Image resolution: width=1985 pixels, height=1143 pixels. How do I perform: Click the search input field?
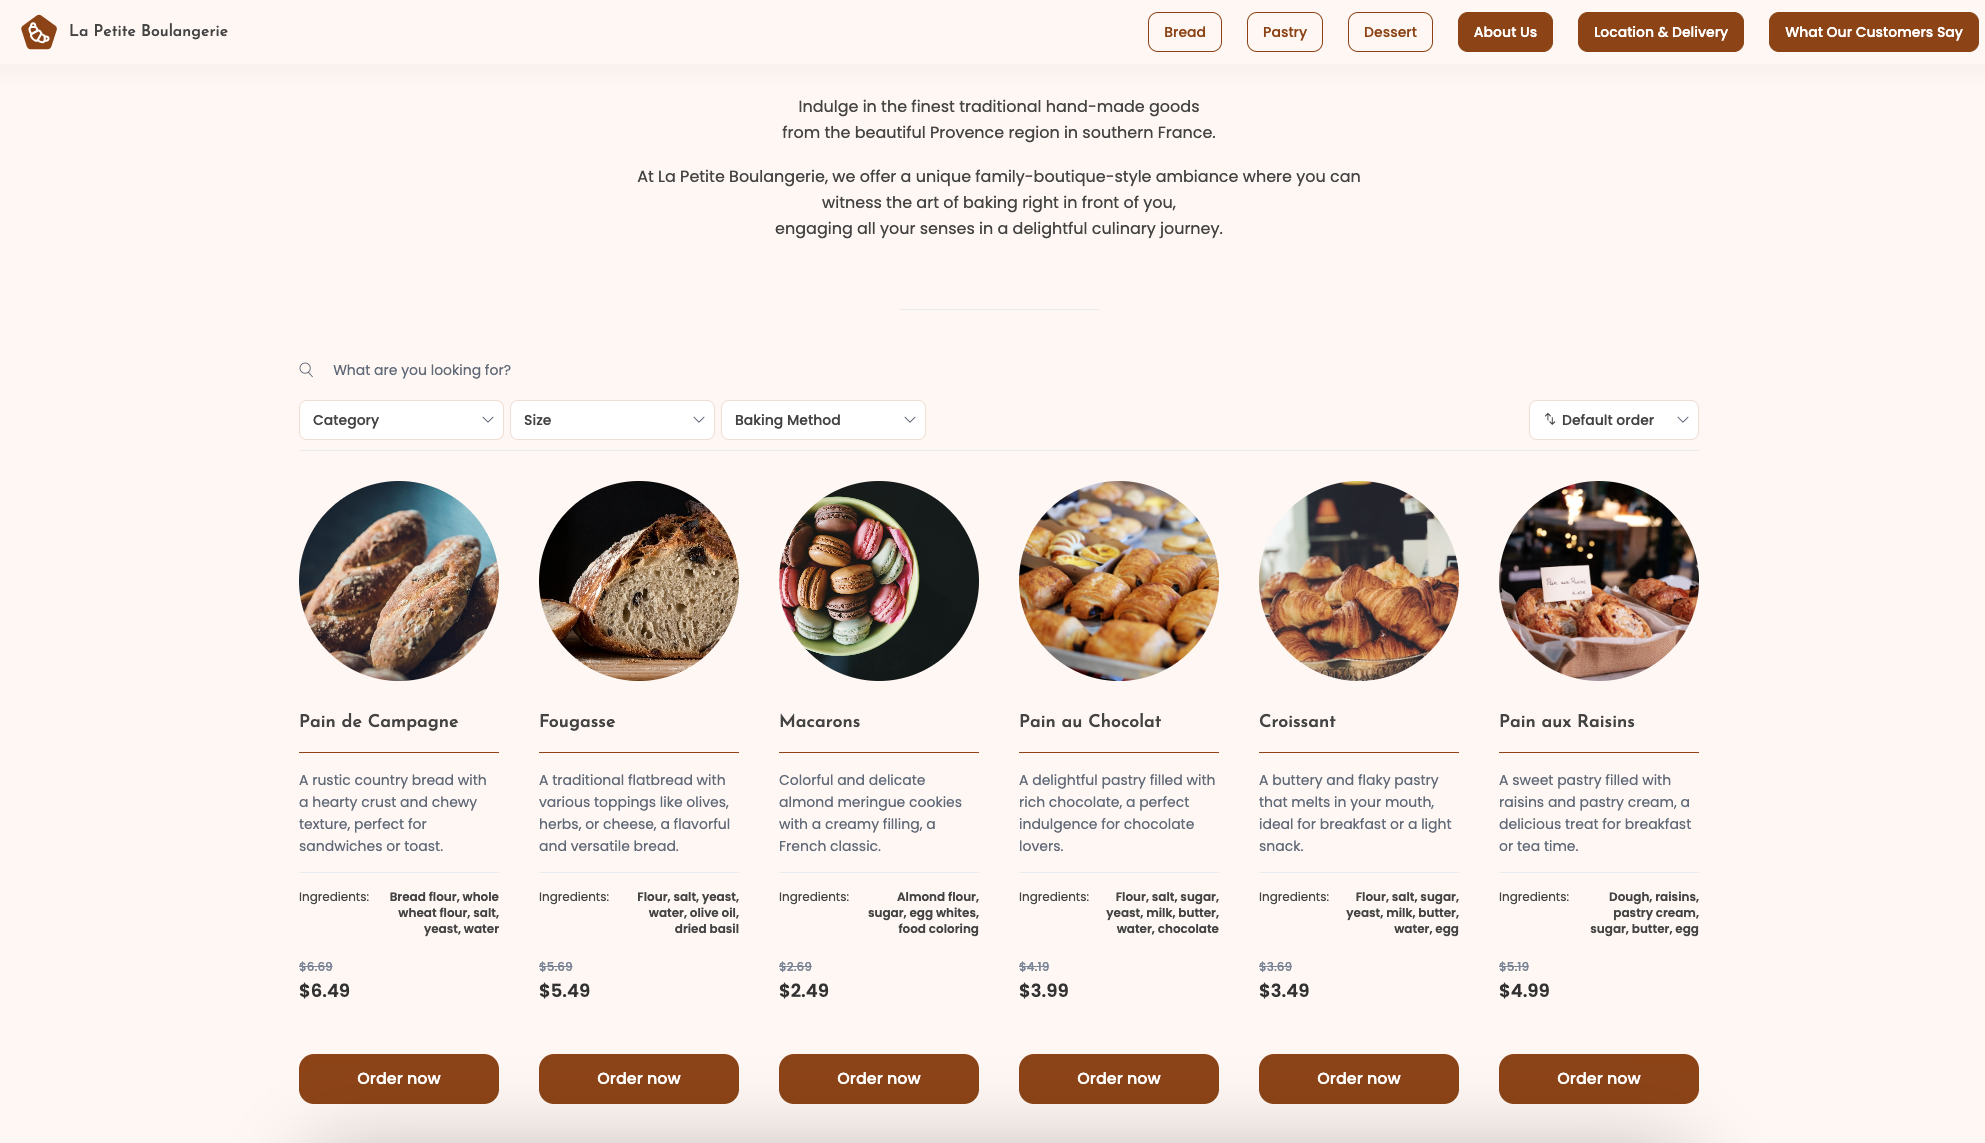(423, 370)
